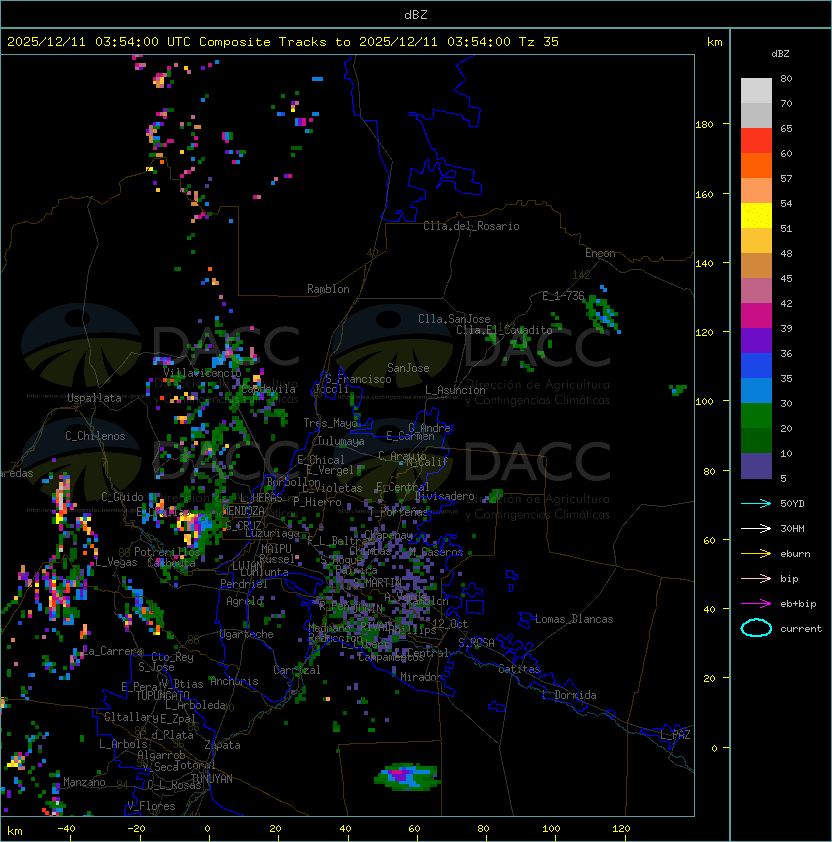Image resolution: width=832 pixels, height=842 pixels.
Task: Click the 'Ugarteche' map label
Action: (247, 634)
